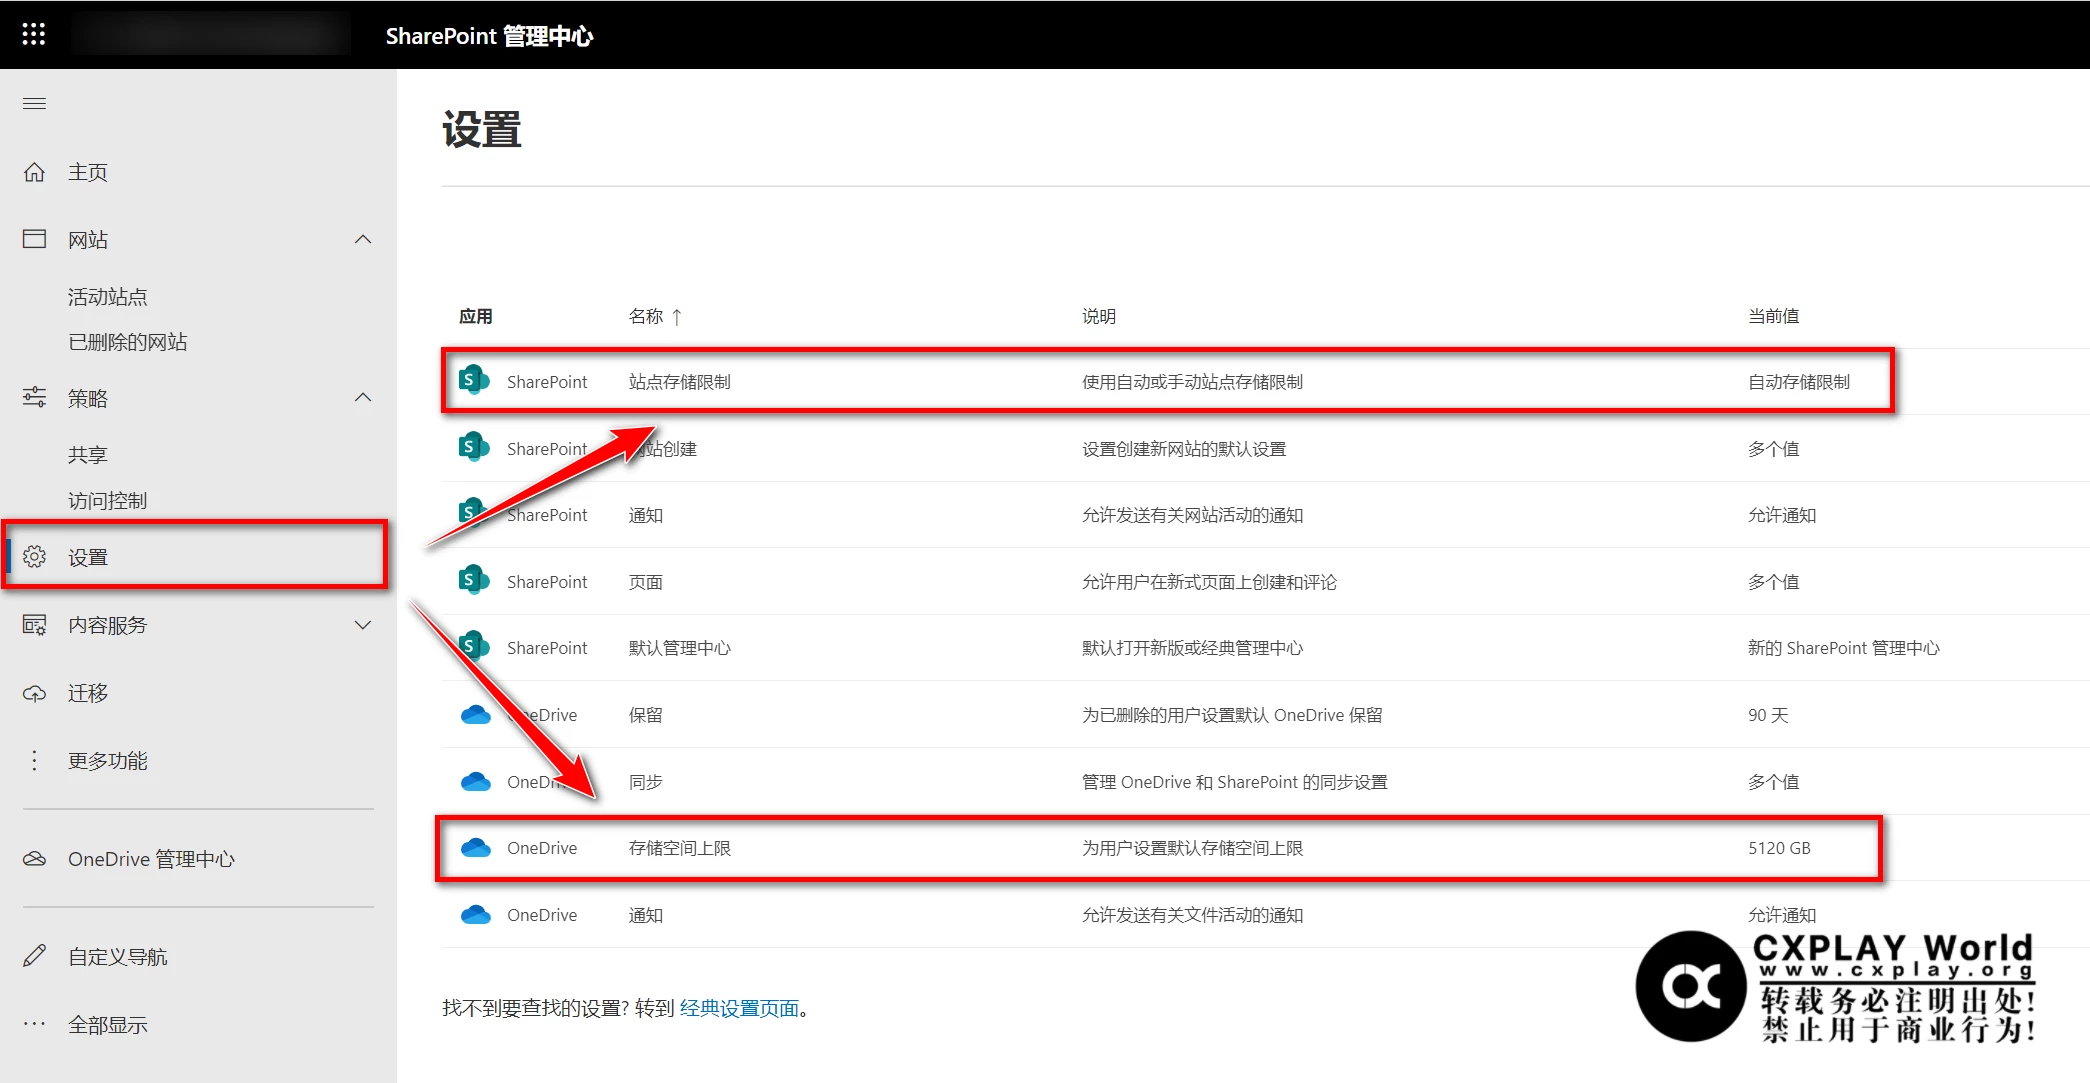Image resolution: width=2090 pixels, height=1083 pixels.
Task: Click the vertical dots icon beside 更多功能
Action: click(x=34, y=761)
